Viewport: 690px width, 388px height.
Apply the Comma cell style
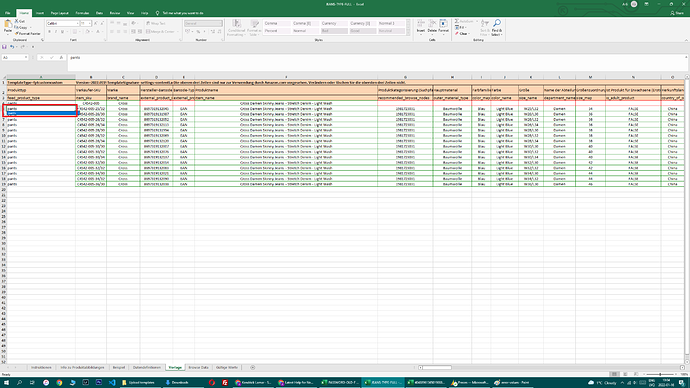tap(277, 23)
